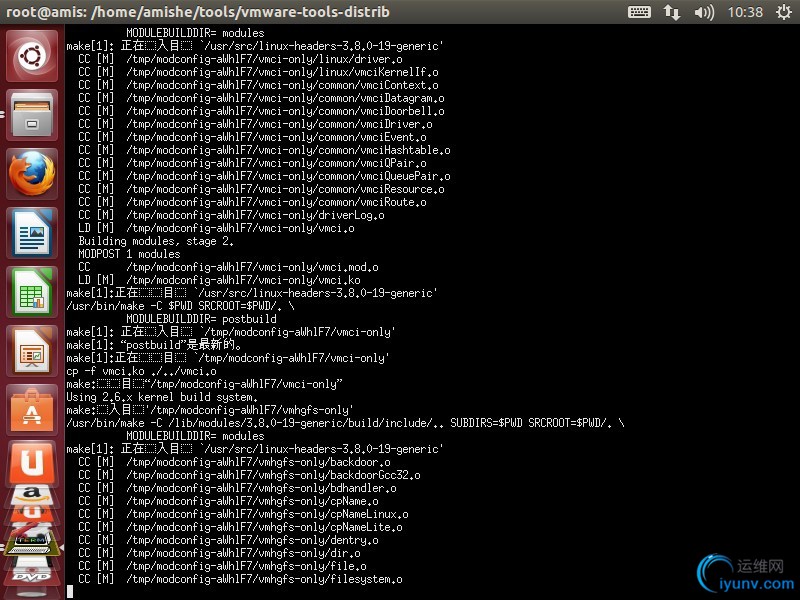The image size is (800, 600).
Task: Click line ending vmci-only/vmci.mod.o
Action: (228, 267)
